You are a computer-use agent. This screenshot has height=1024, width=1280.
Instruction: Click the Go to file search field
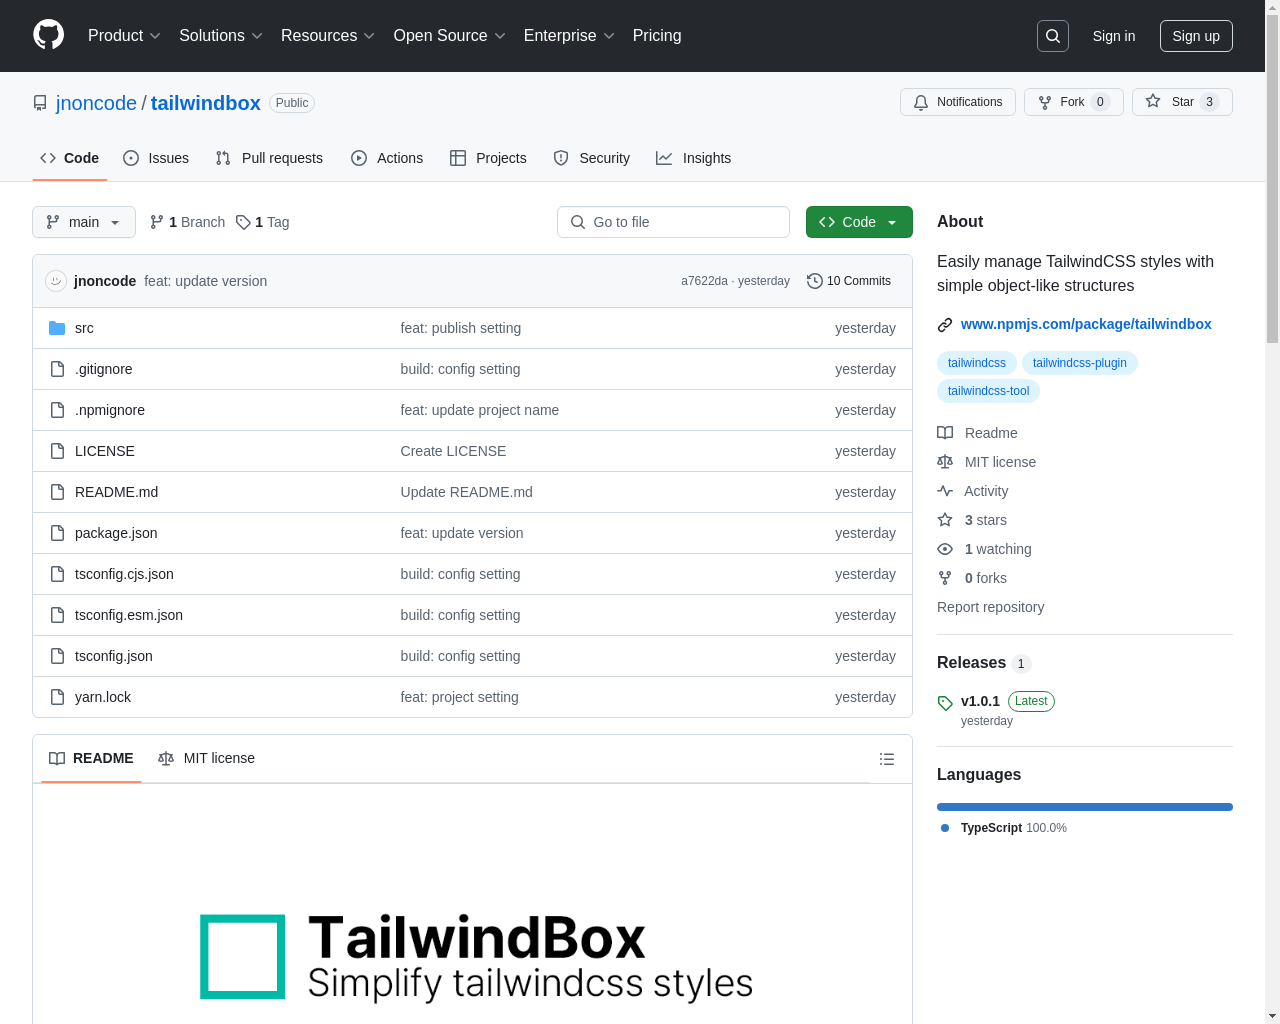coord(673,222)
